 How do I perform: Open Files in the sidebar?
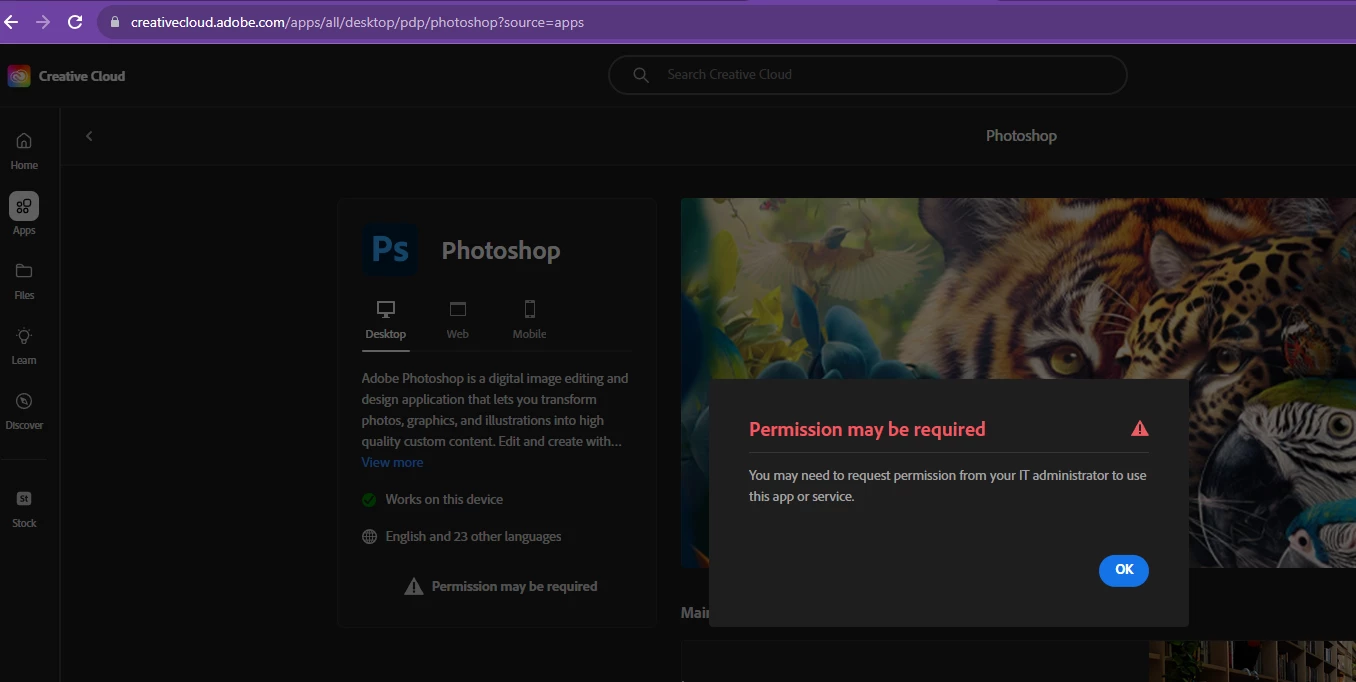24,281
